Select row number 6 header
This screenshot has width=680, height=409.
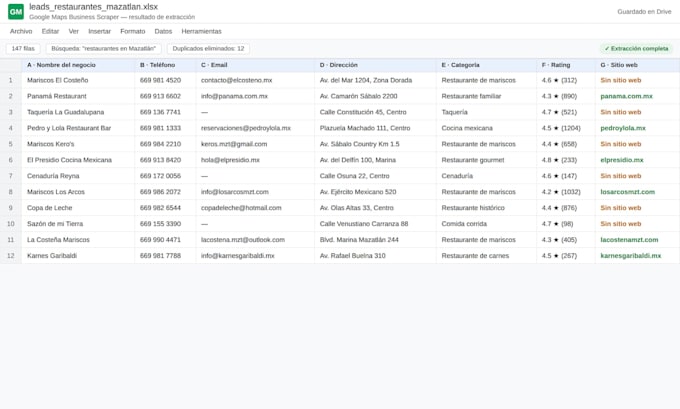coord(10,160)
